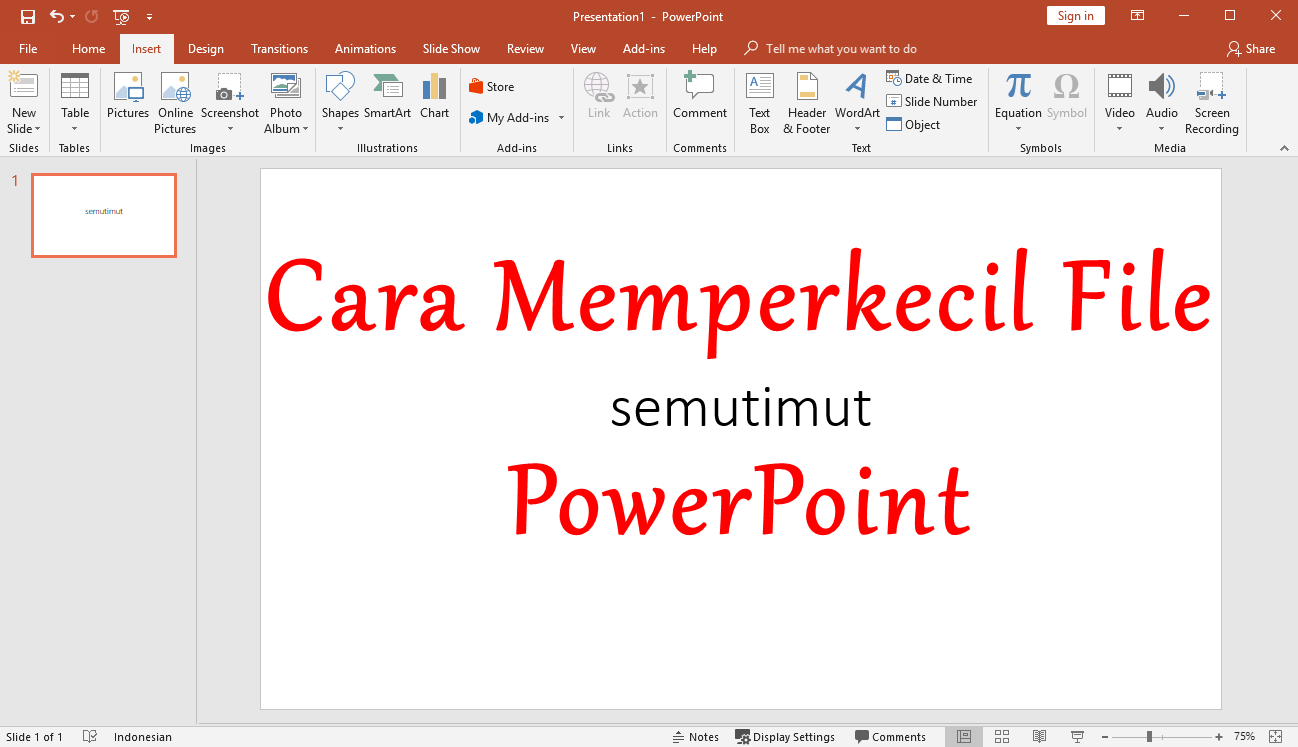
Task: Go to the Slide Show tab
Action: click(451, 49)
